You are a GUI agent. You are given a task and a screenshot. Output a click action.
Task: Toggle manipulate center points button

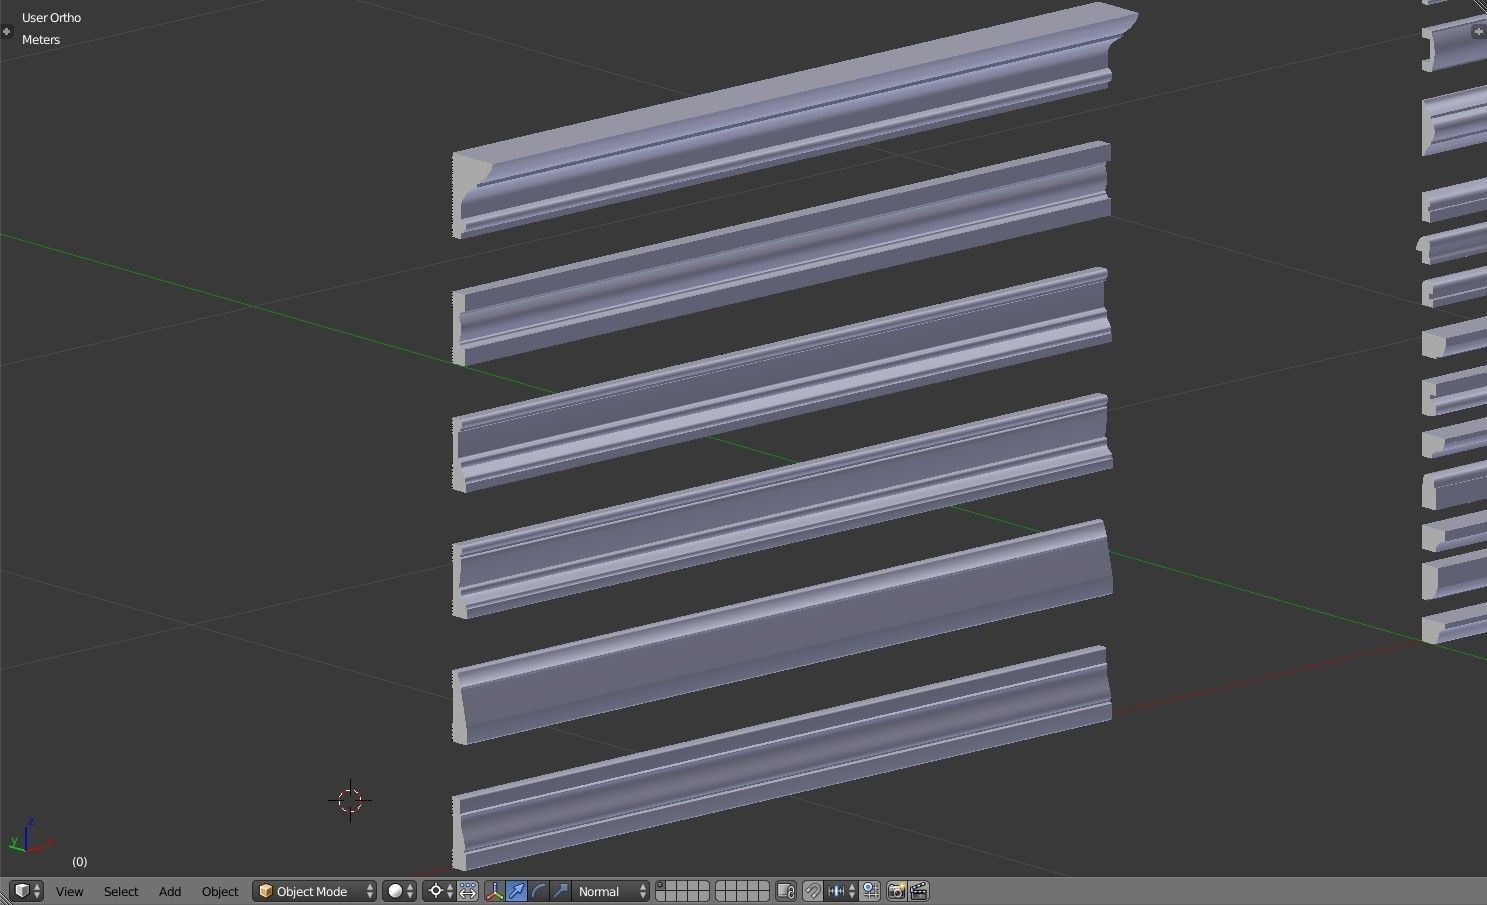(467, 891)
